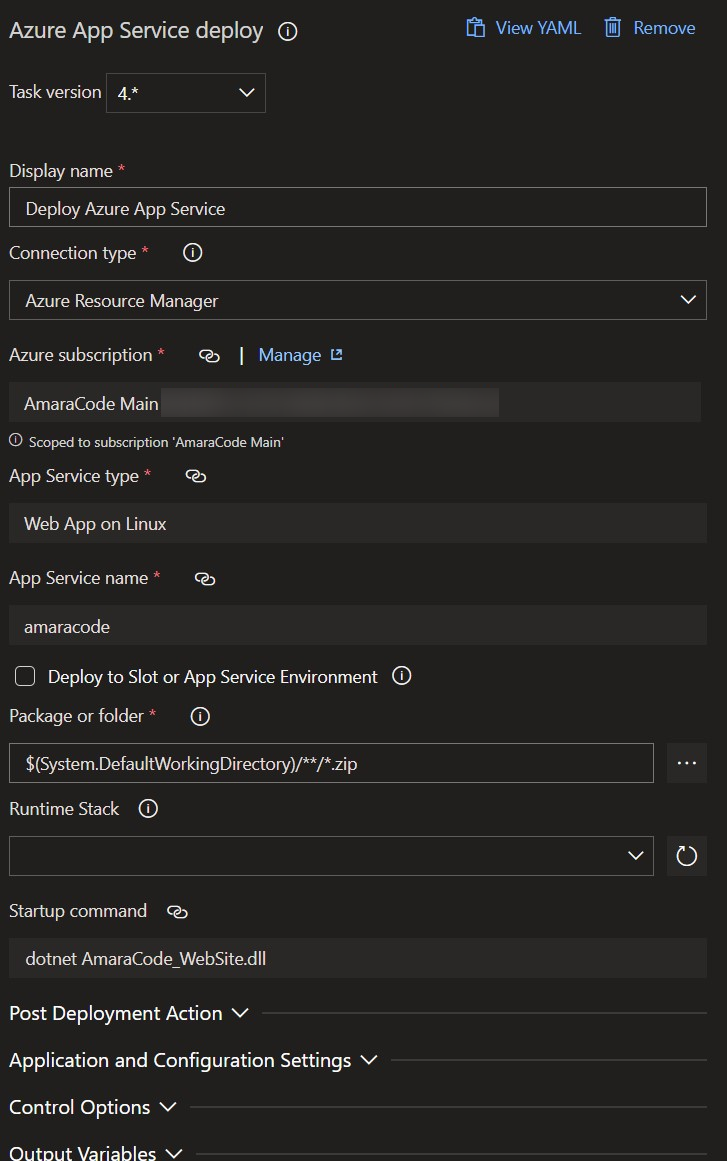
Task: Open the Manage subscriptions link
Action: coord(289,355)
